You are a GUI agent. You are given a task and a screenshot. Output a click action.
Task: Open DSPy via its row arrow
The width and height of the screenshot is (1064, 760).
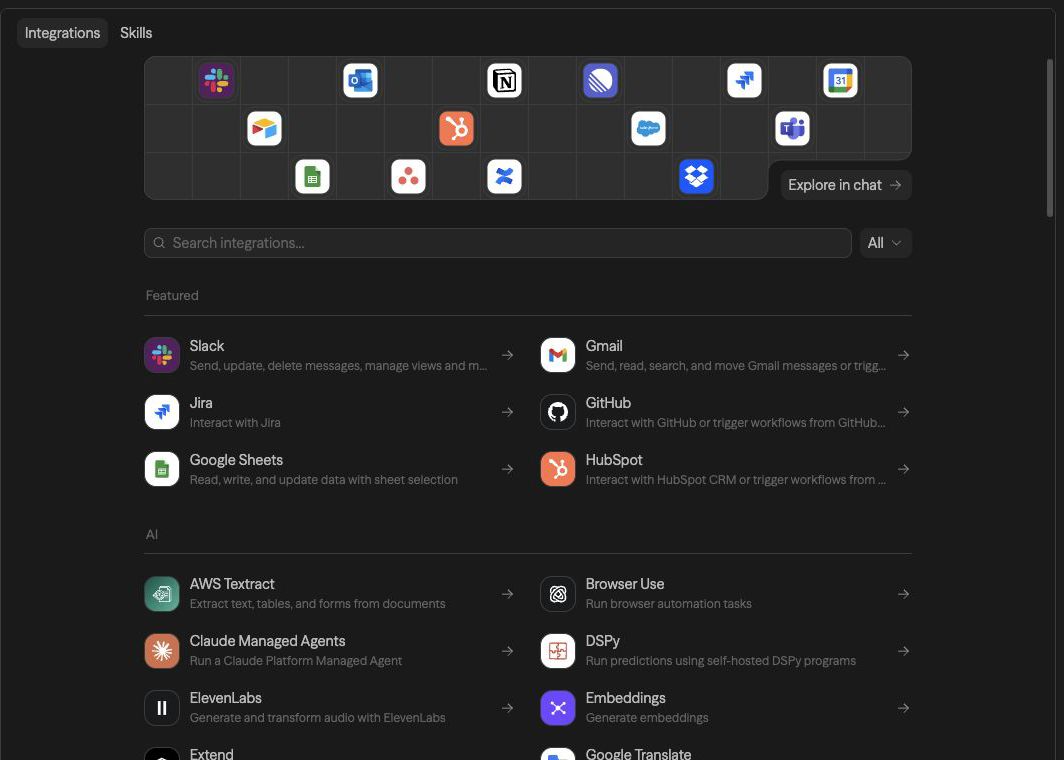903,651
